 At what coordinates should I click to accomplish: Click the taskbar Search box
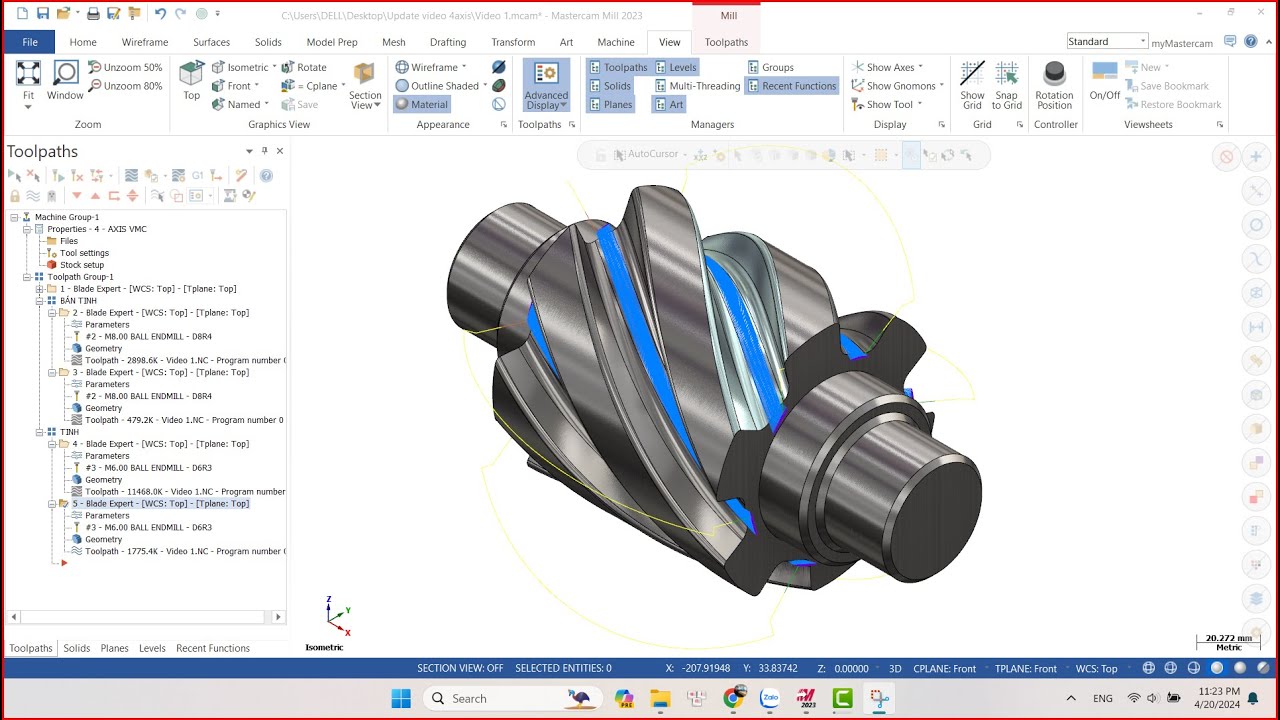tap(513, 698)
